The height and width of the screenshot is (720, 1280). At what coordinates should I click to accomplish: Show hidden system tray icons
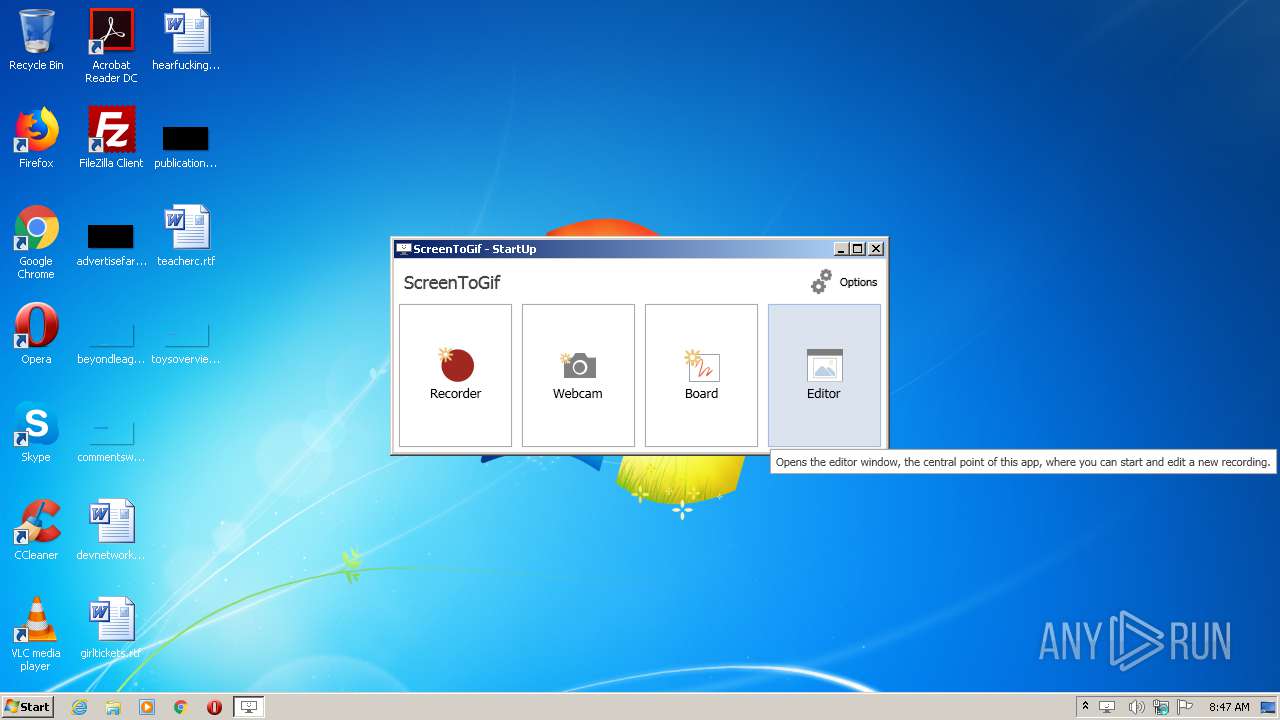tap(1085, 706)
